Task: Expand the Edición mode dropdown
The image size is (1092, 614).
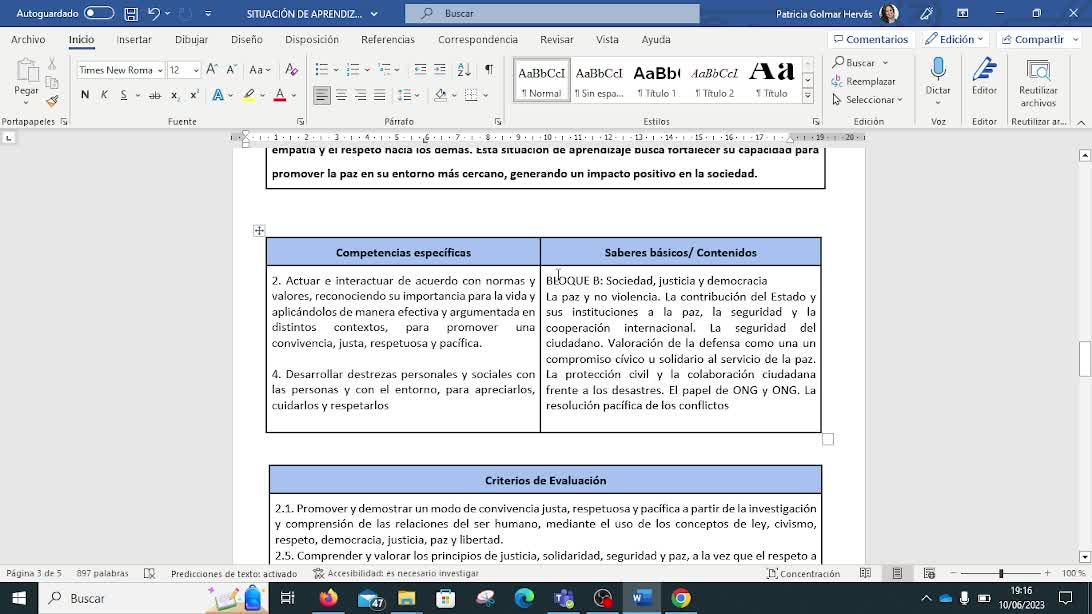Action: 954,40
